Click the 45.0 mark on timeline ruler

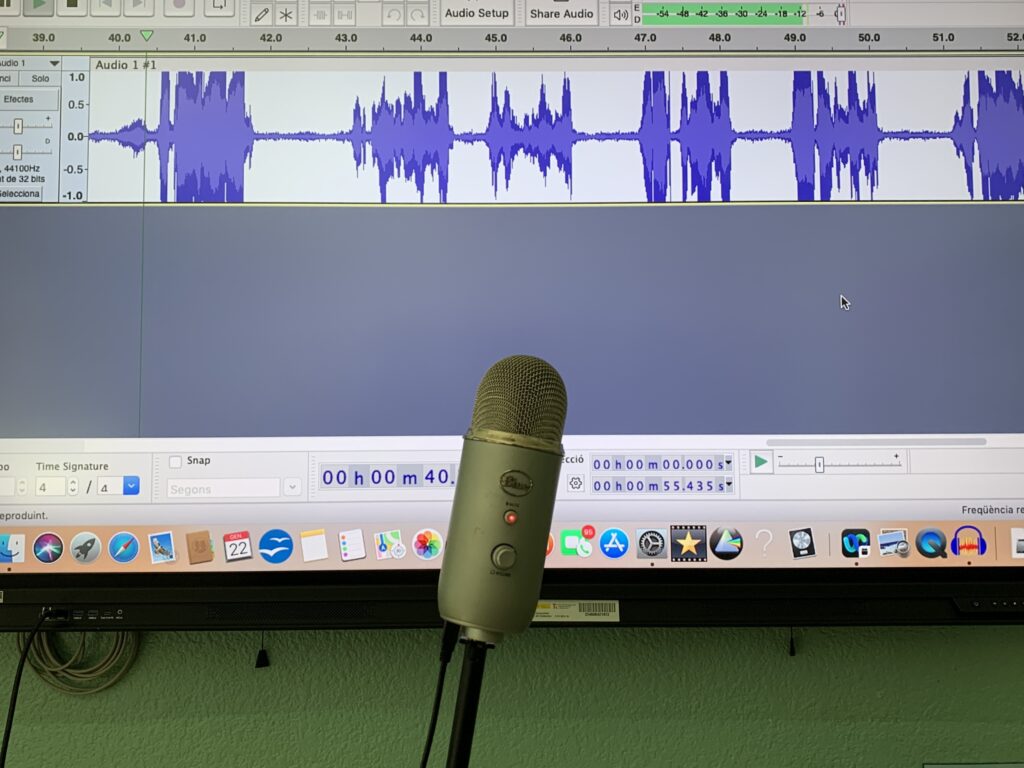[x=496, y=38]
